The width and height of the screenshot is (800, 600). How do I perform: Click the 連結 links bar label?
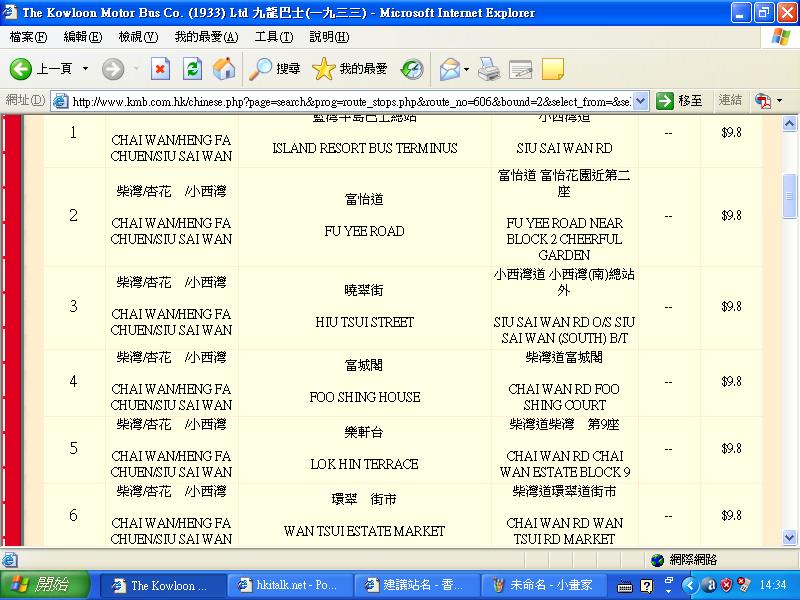click(730, 101)
